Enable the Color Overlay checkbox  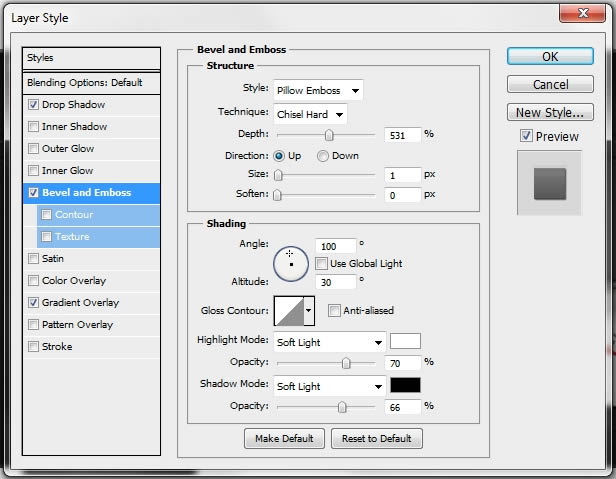33,281
